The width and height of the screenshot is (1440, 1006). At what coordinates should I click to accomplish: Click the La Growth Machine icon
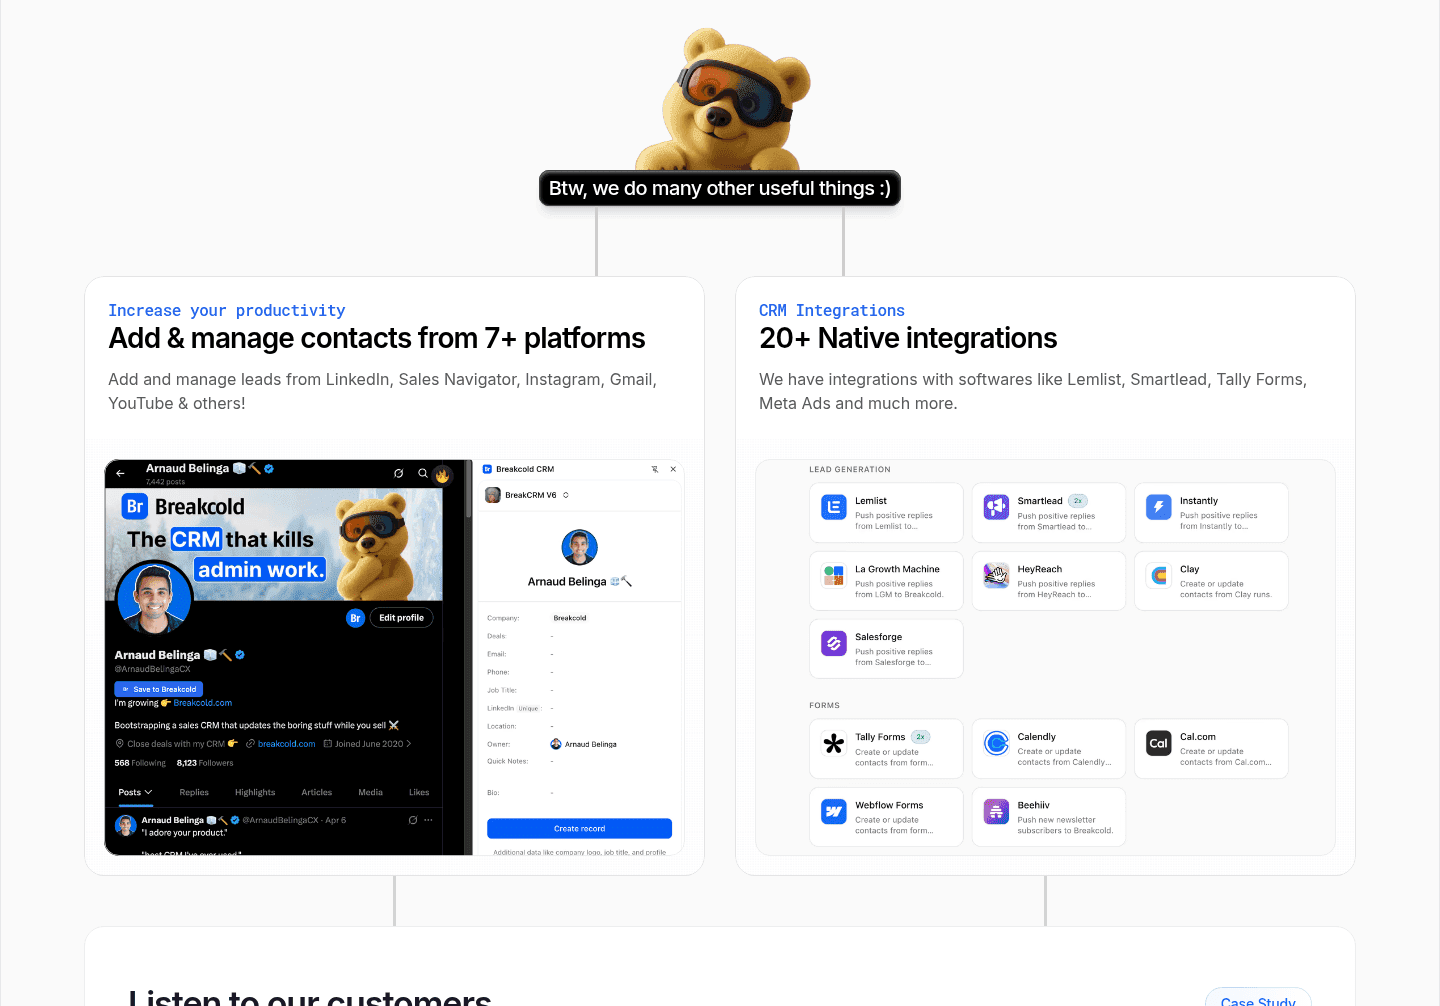[x=834, y=575]
